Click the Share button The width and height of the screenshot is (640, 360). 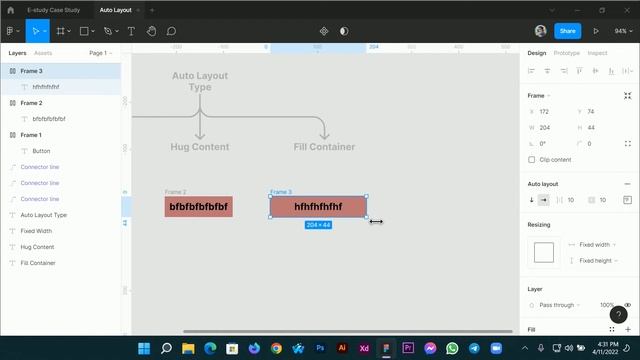point(567,31)
